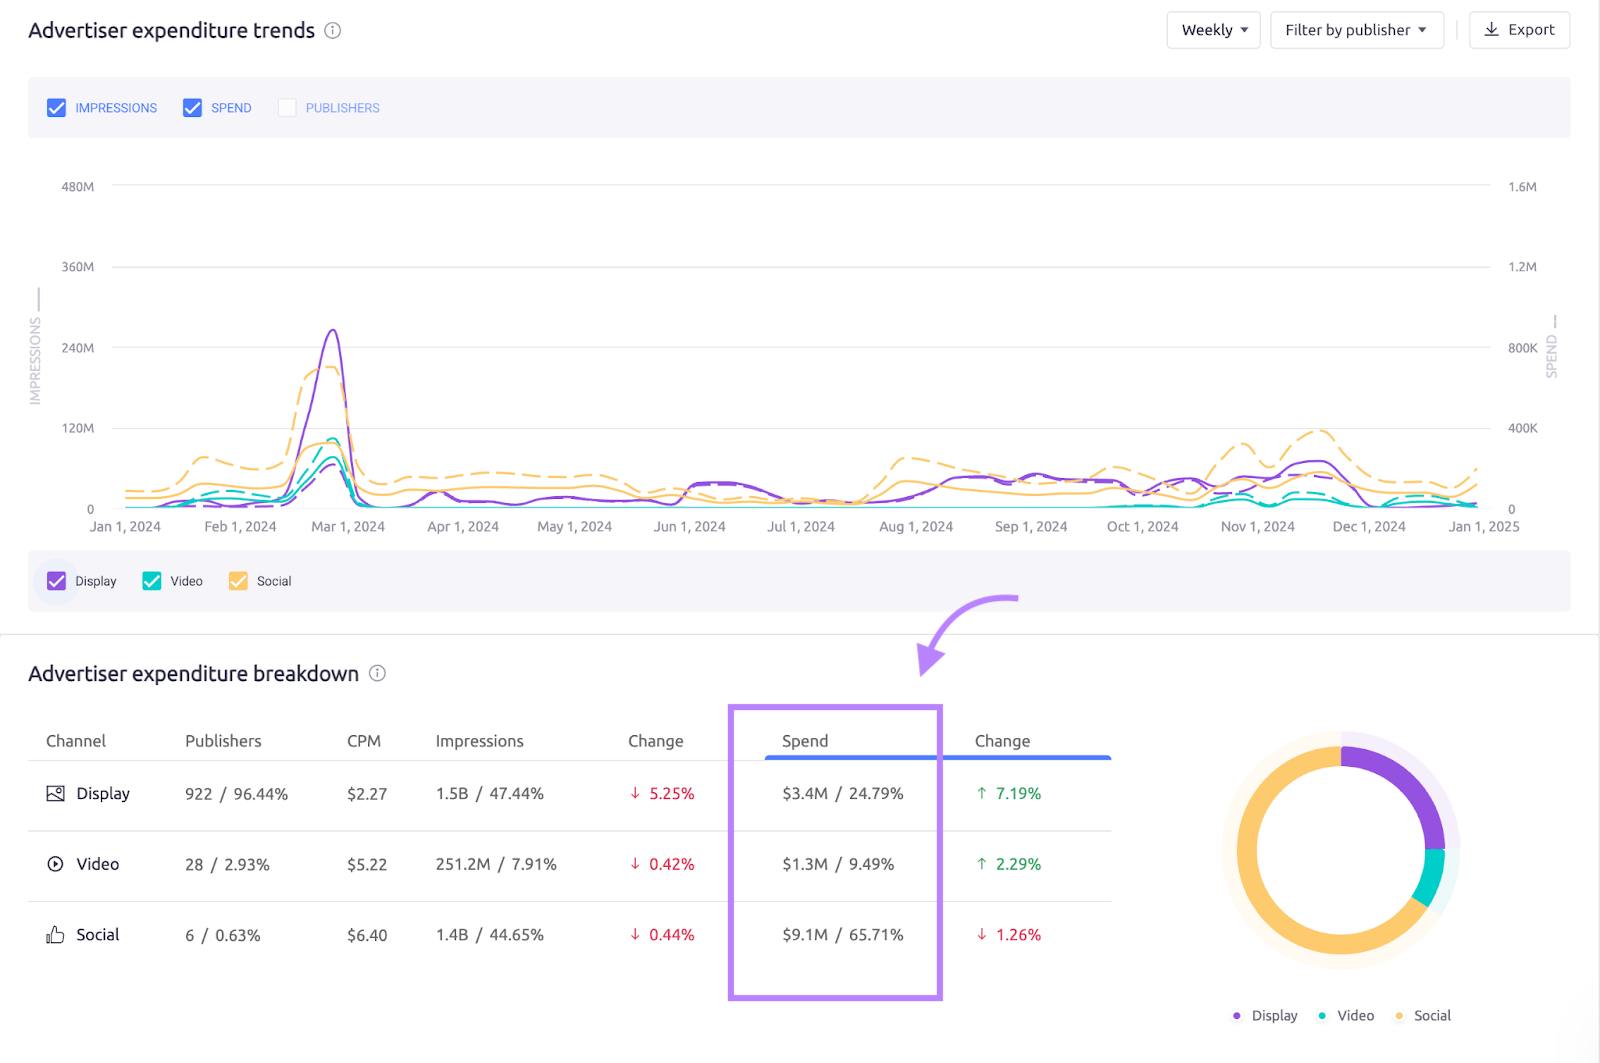The image size is (1600, 1063).
Task: Click the $6.40 CPM value
Action: [x=367, y=935]
